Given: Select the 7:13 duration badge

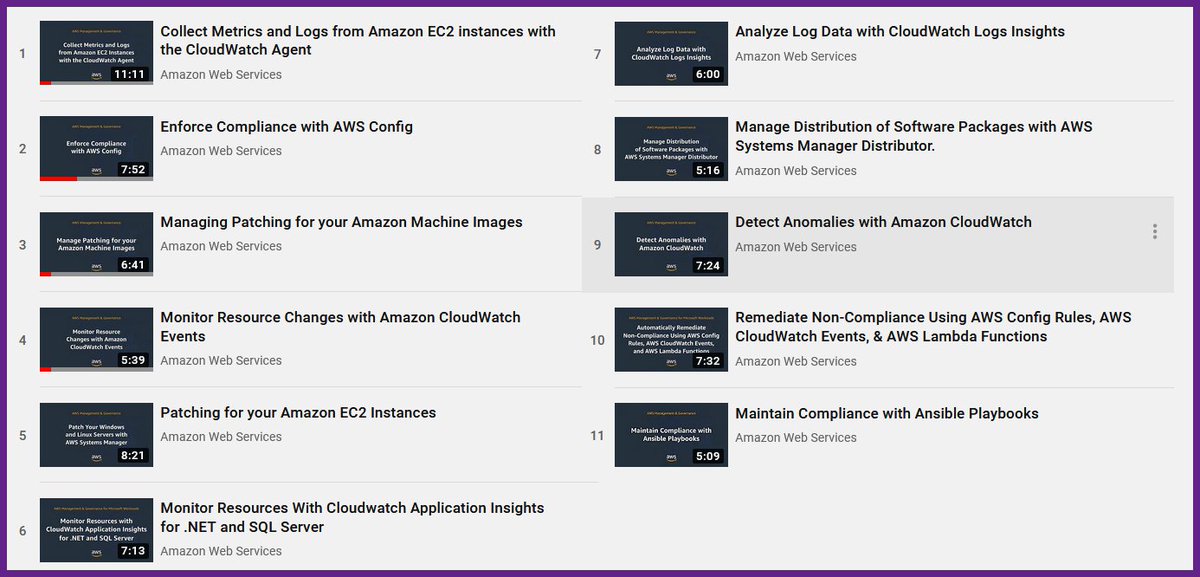Looking at the screenshot, I should [x=133, y=551].
